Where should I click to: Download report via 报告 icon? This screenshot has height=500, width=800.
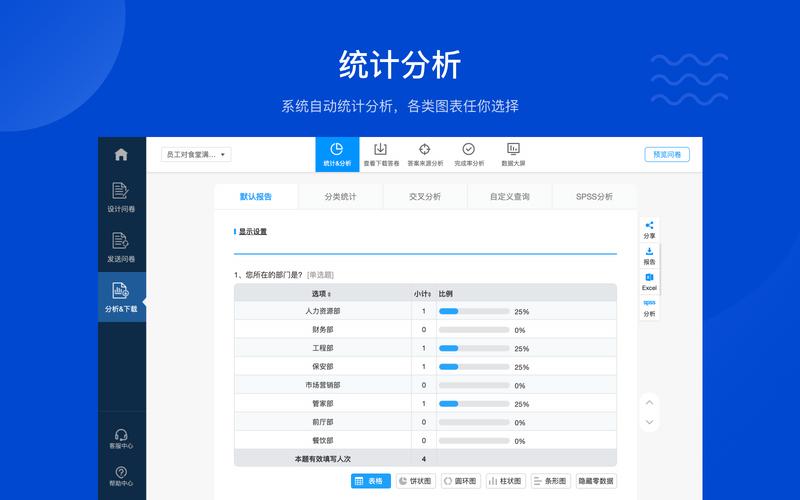click(649, 256)
